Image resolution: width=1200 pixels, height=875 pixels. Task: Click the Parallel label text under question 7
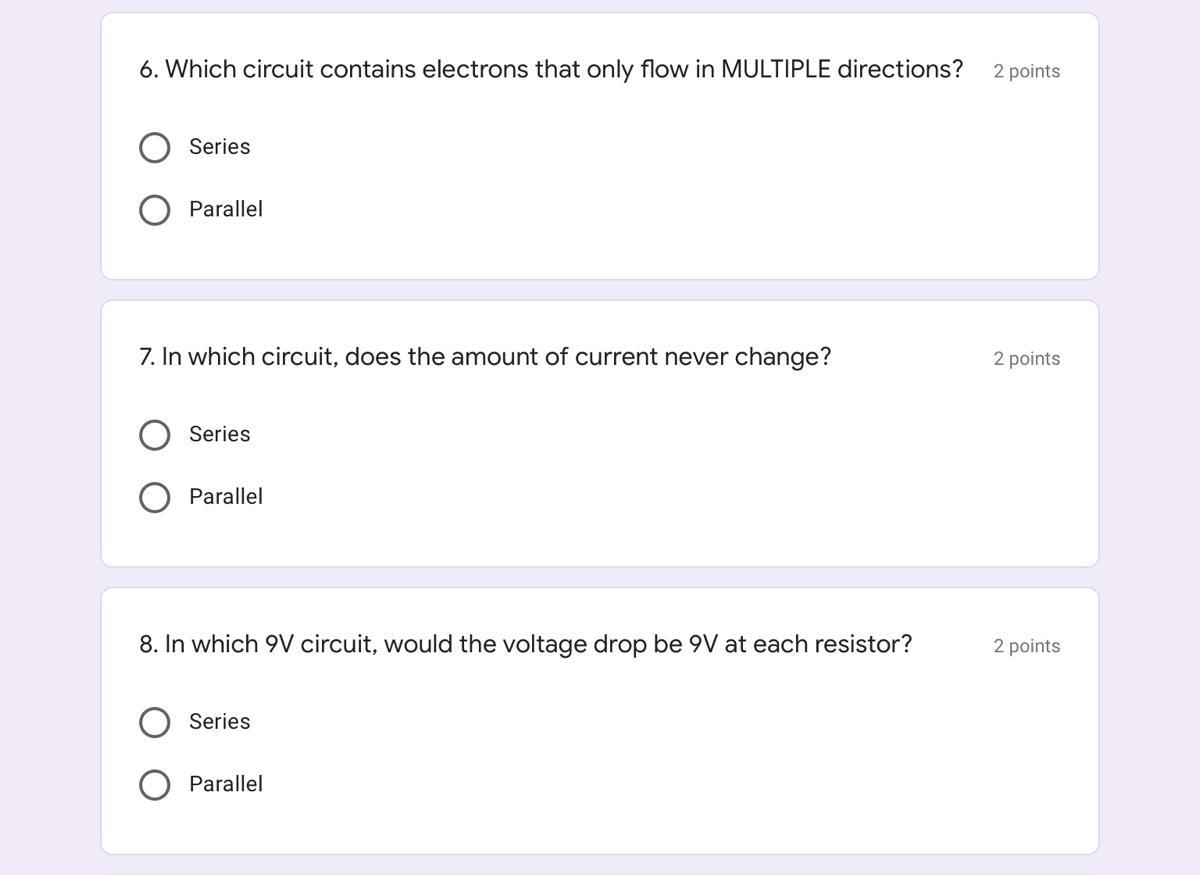[x=226, y=496]
